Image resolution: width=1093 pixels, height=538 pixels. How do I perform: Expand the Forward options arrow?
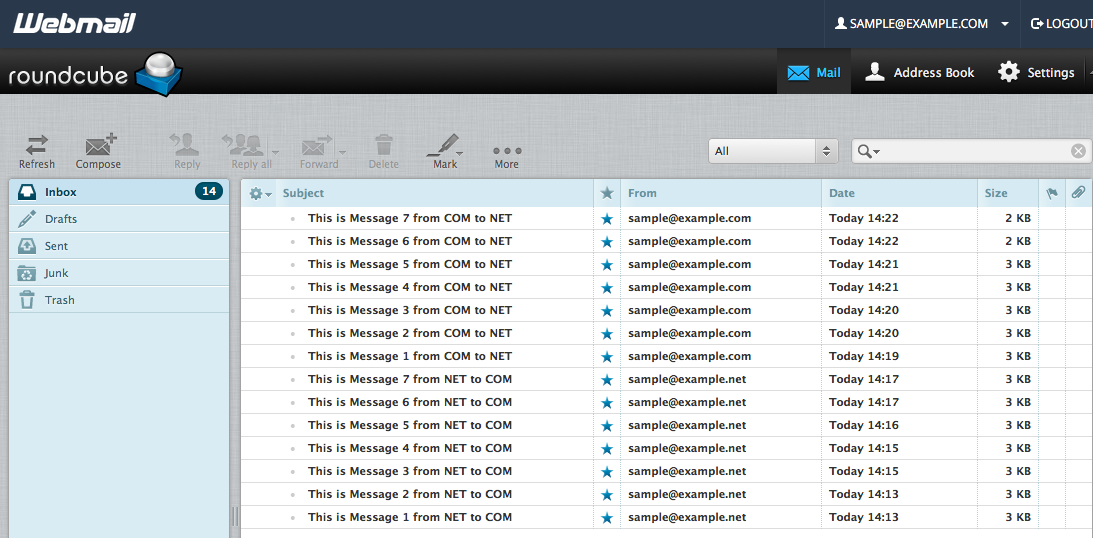[x=342, y=152]
